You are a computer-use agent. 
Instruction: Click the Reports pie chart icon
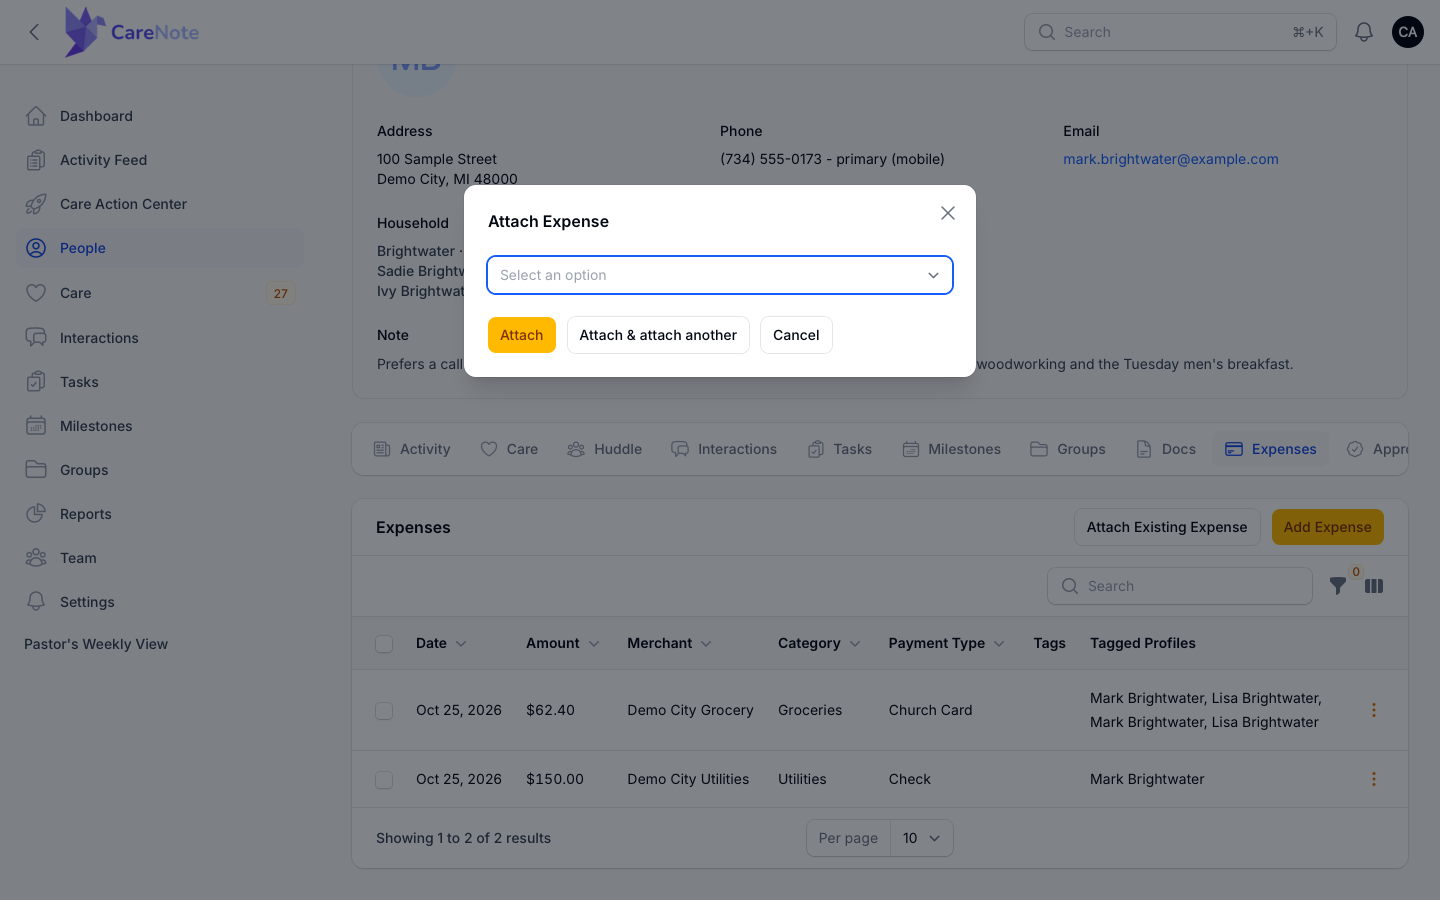click(36, 514)
